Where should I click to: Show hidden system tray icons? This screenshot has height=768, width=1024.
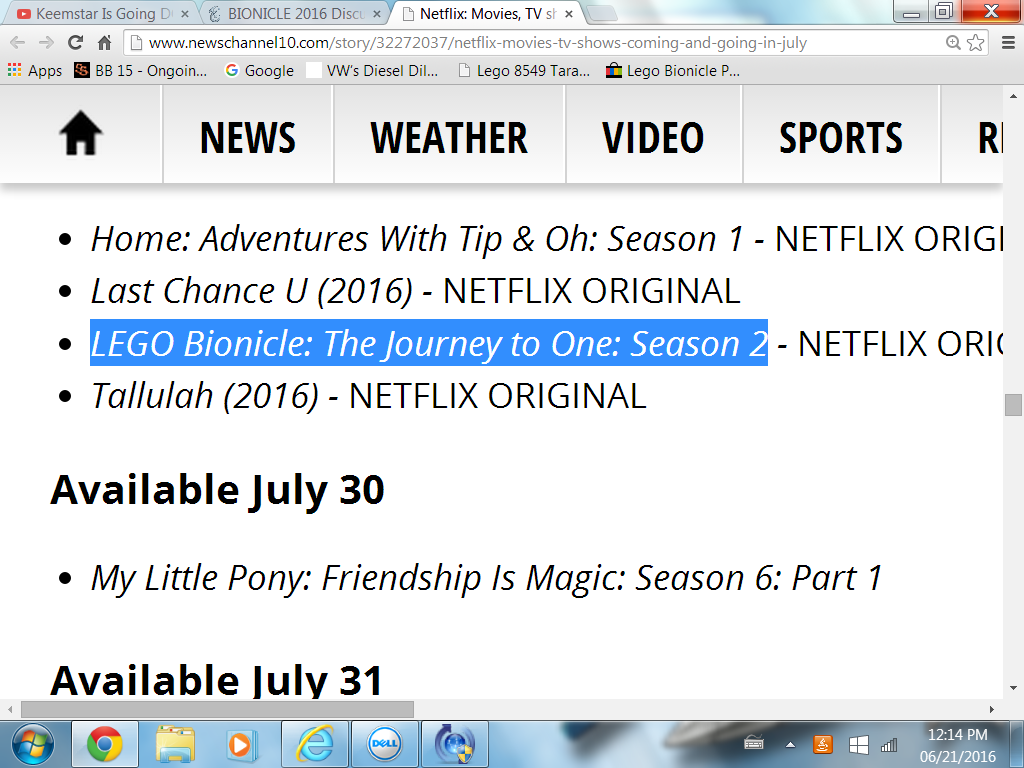pyautogui.click(x=790, y=744)
